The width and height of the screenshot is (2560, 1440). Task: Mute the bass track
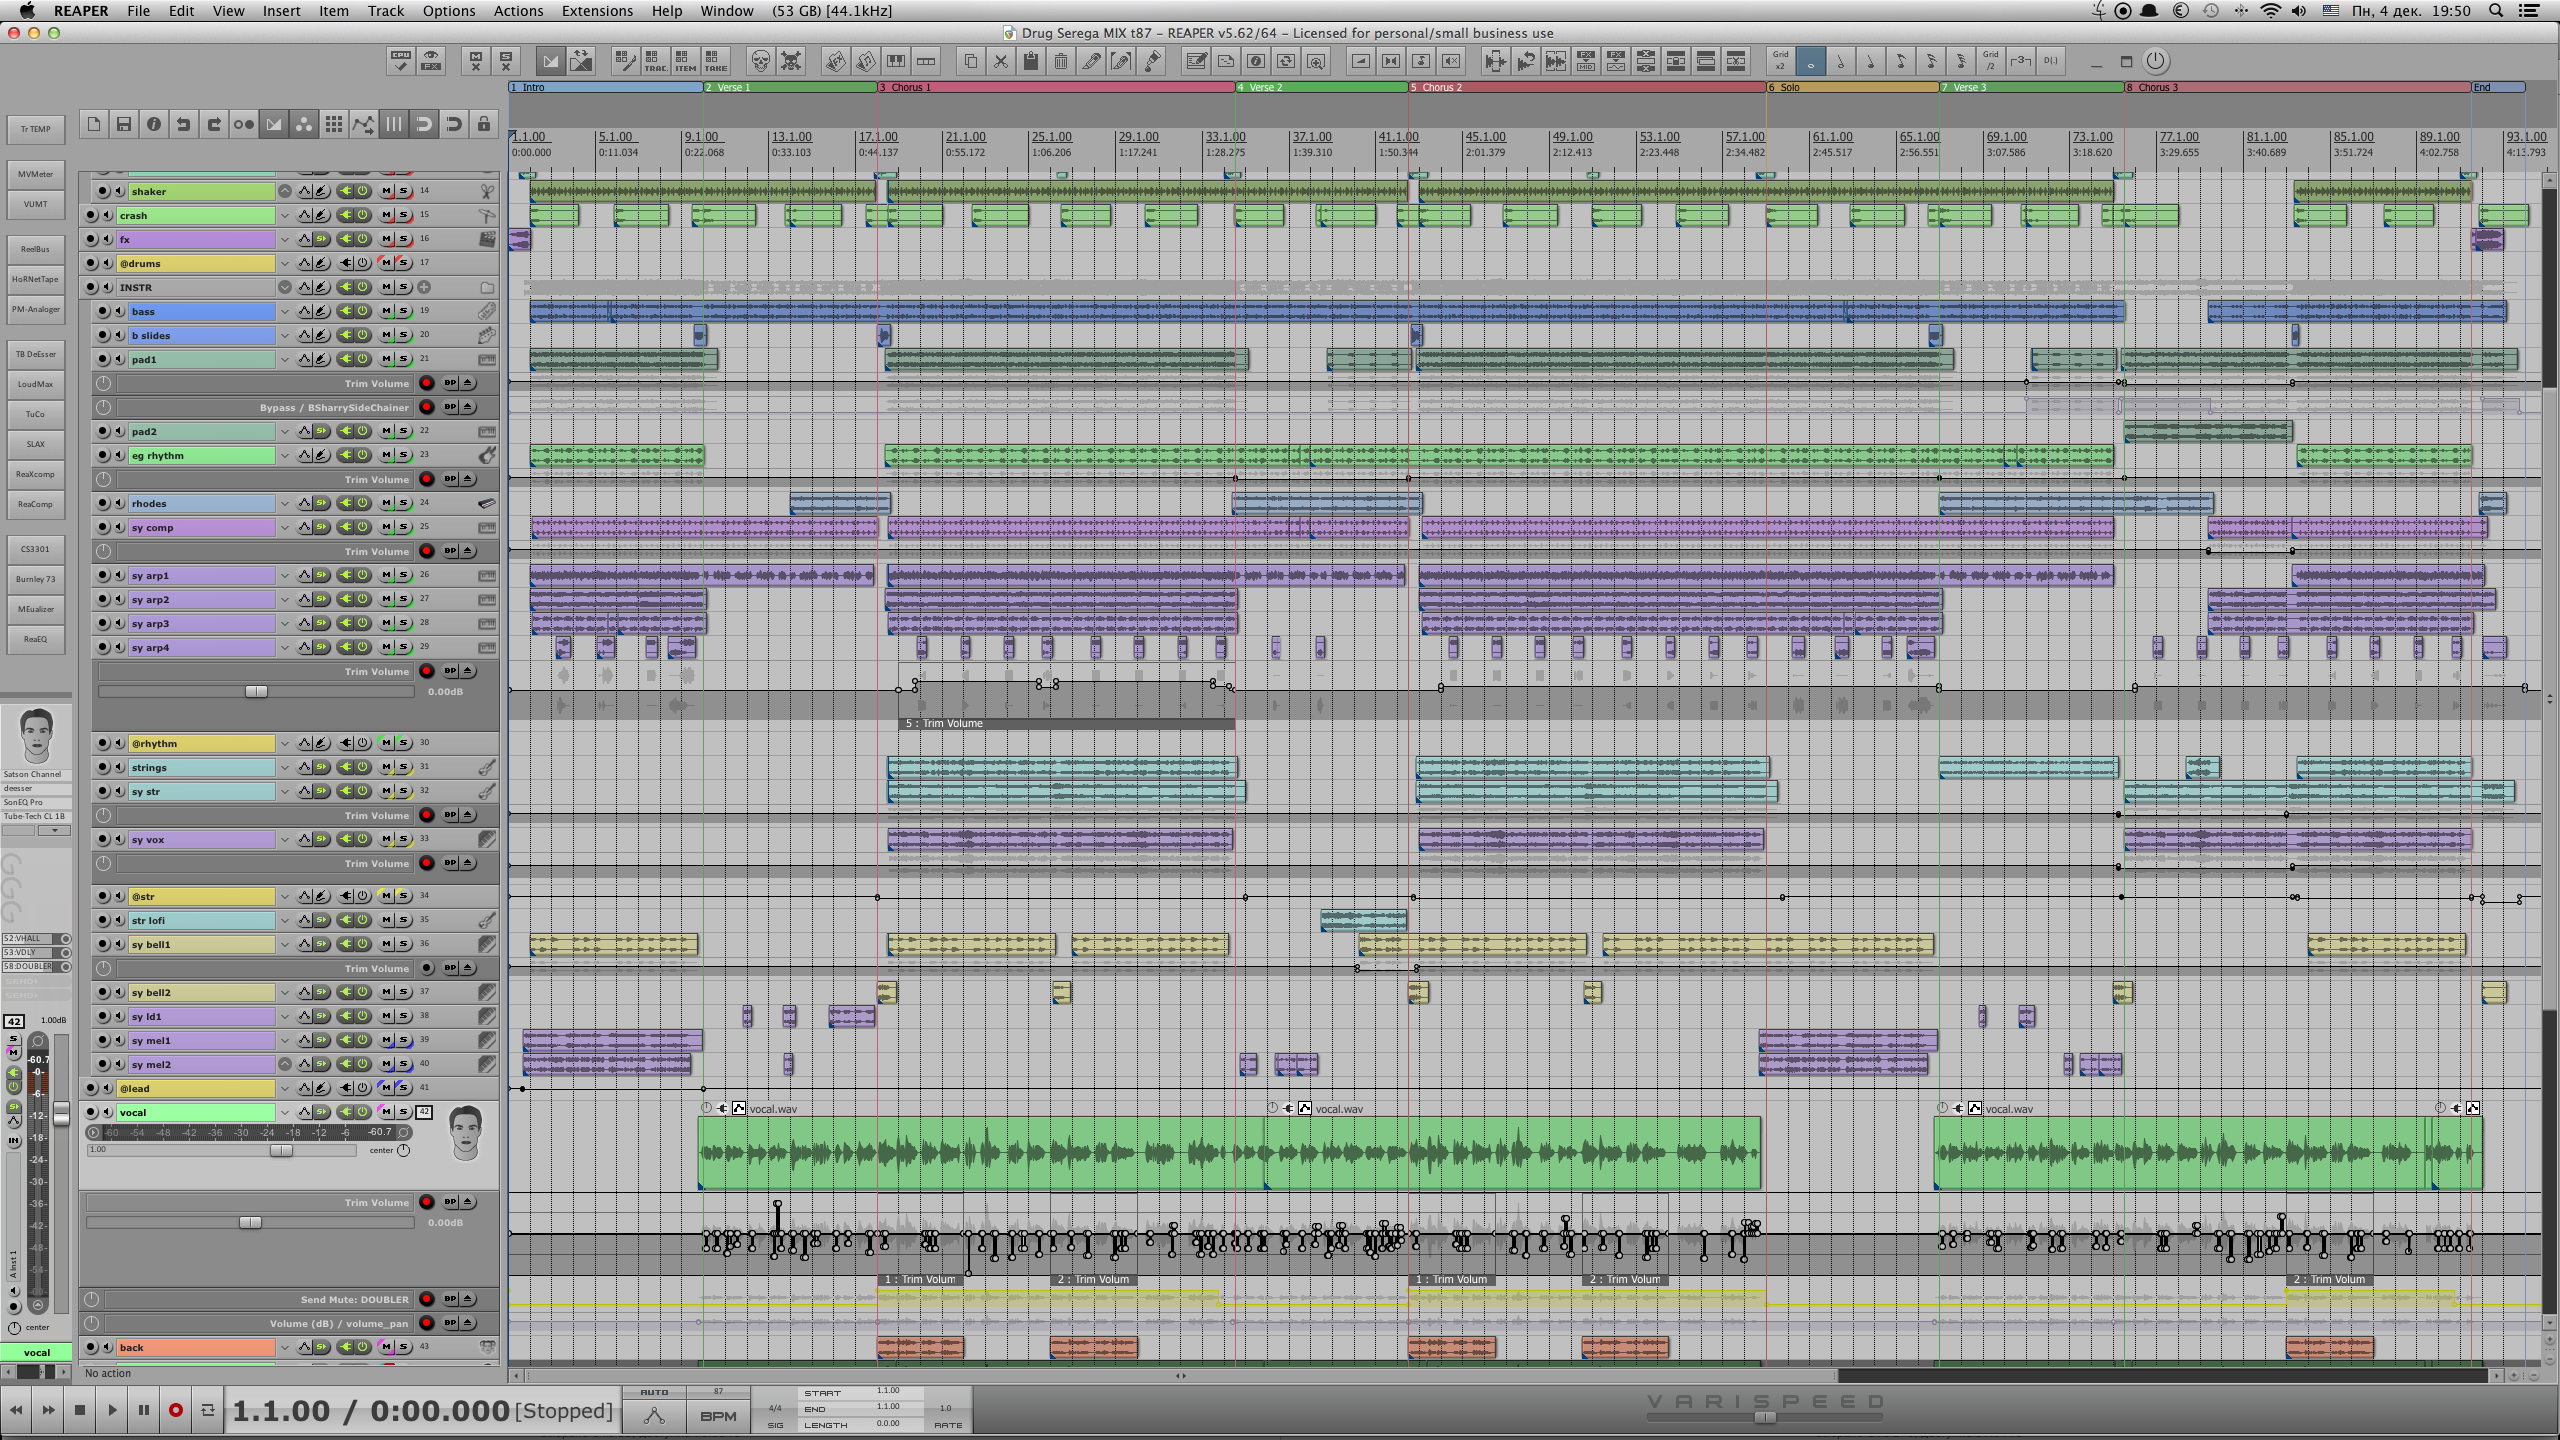click(386, 311)
